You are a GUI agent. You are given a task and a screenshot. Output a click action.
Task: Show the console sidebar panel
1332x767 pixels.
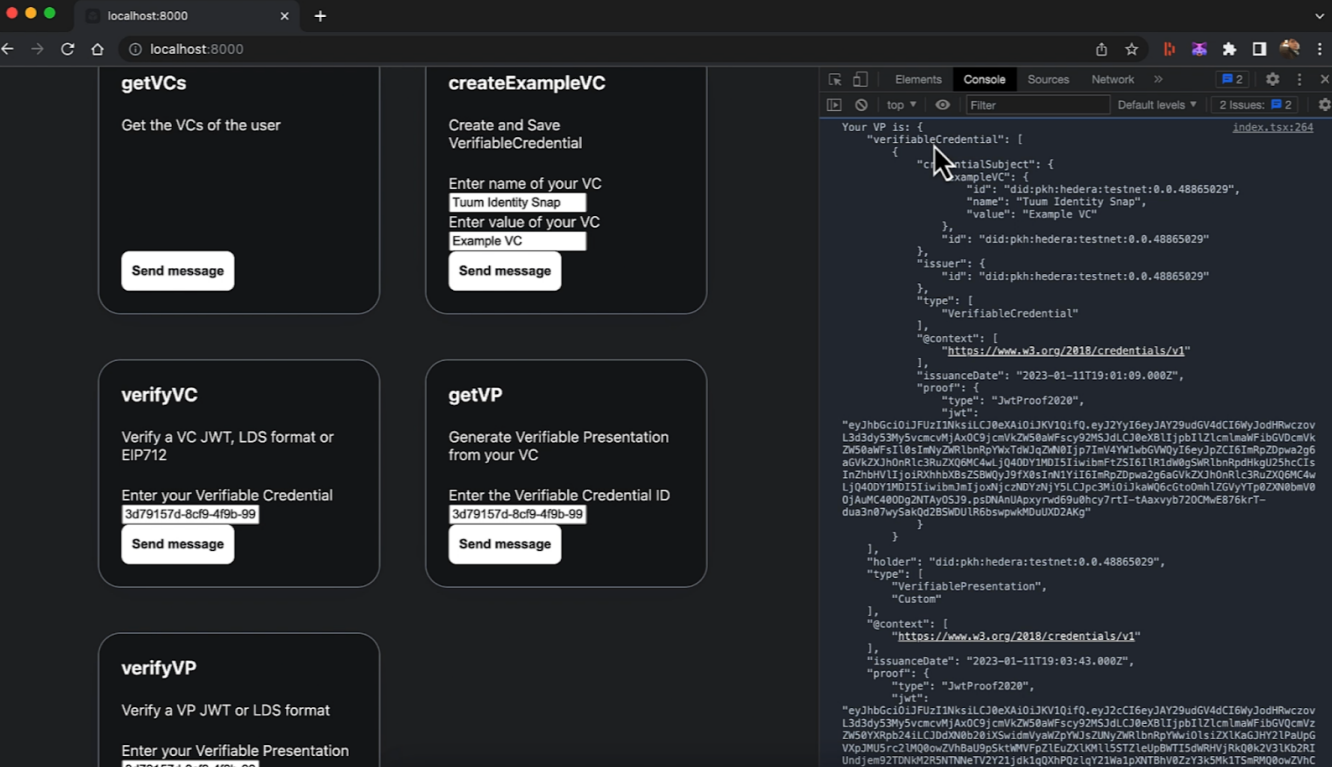tap(834, 105)
